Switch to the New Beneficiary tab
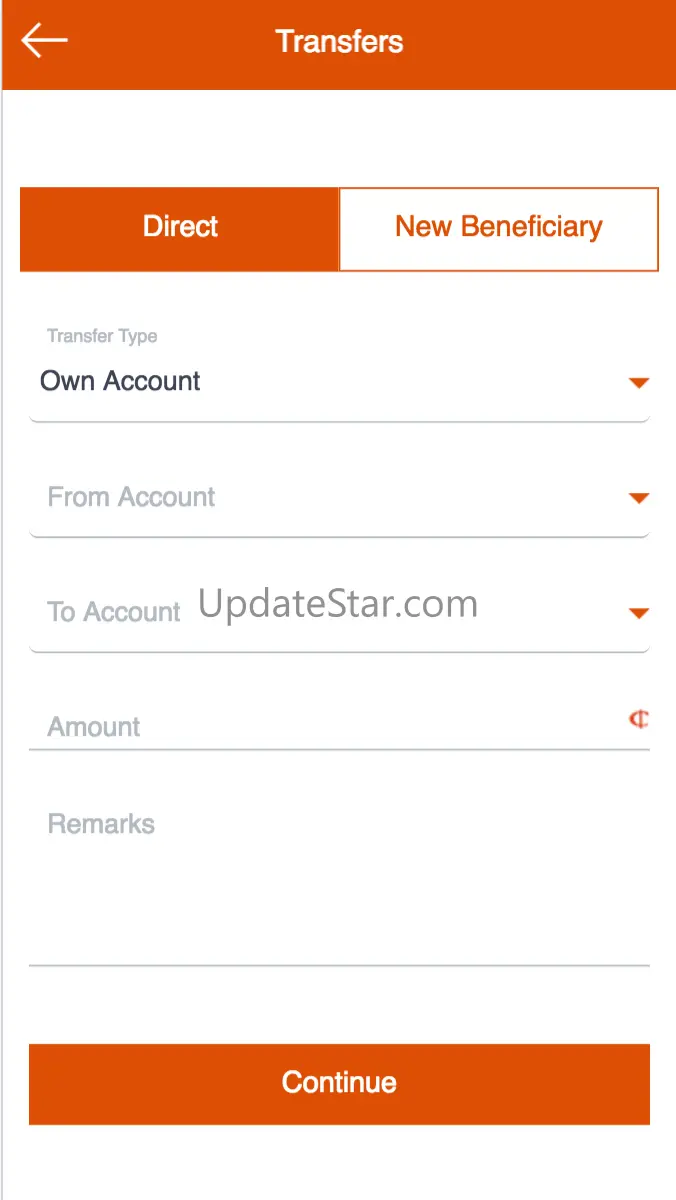The height and width of the screenshot is (1200, 676). pos(499,229)
